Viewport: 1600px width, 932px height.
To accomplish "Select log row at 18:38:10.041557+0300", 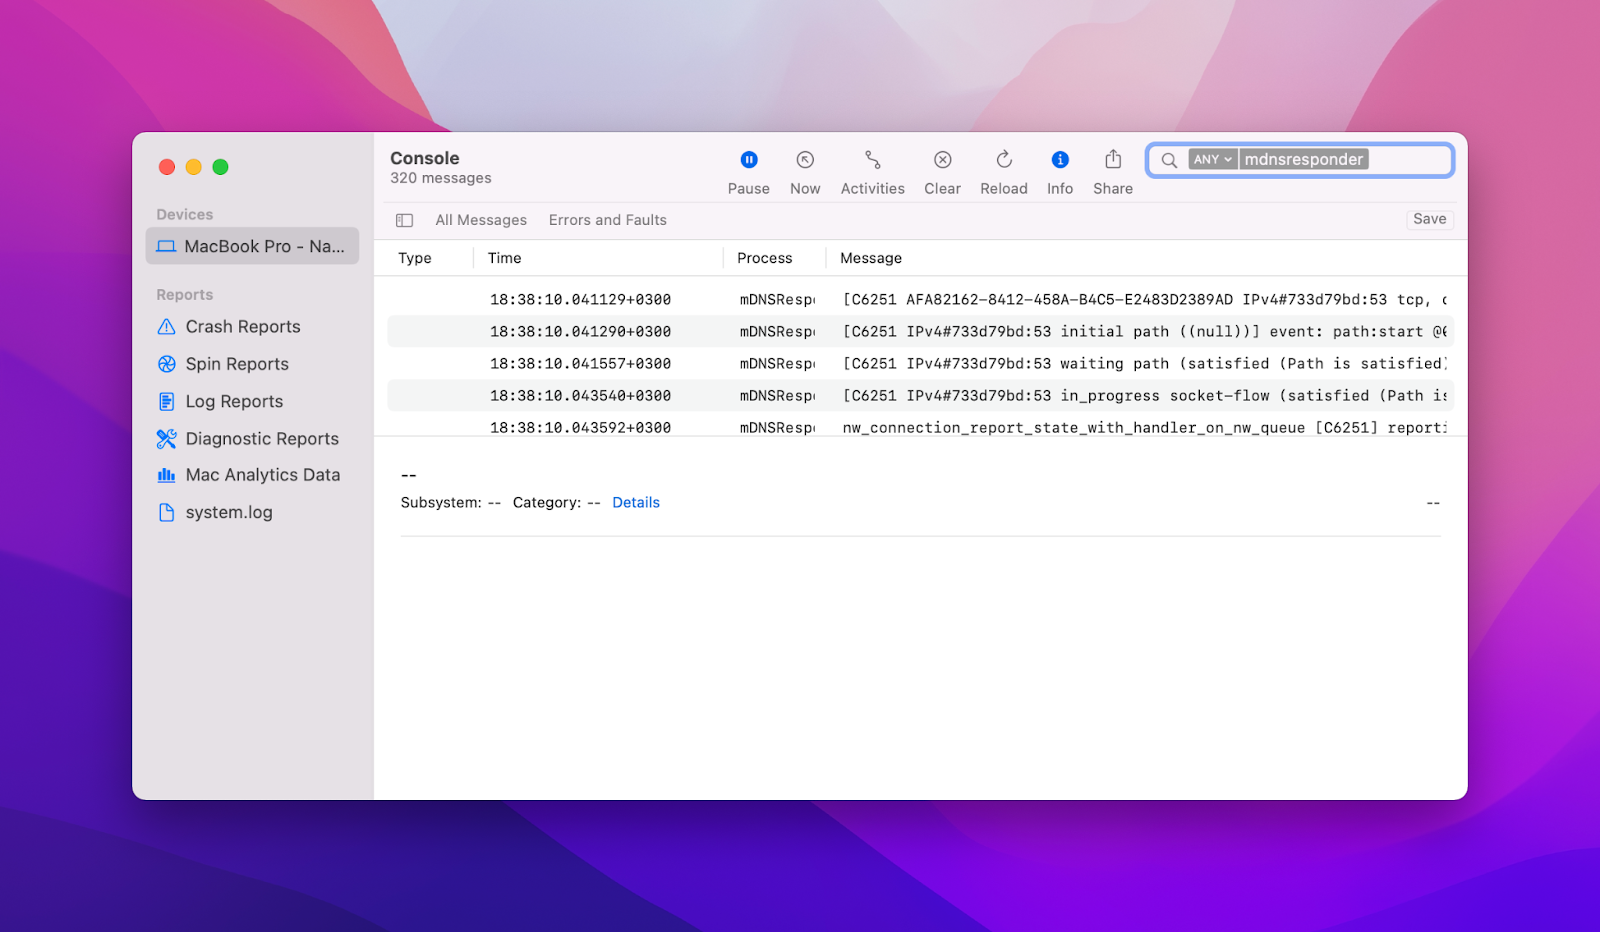I will tap(920, 364).
